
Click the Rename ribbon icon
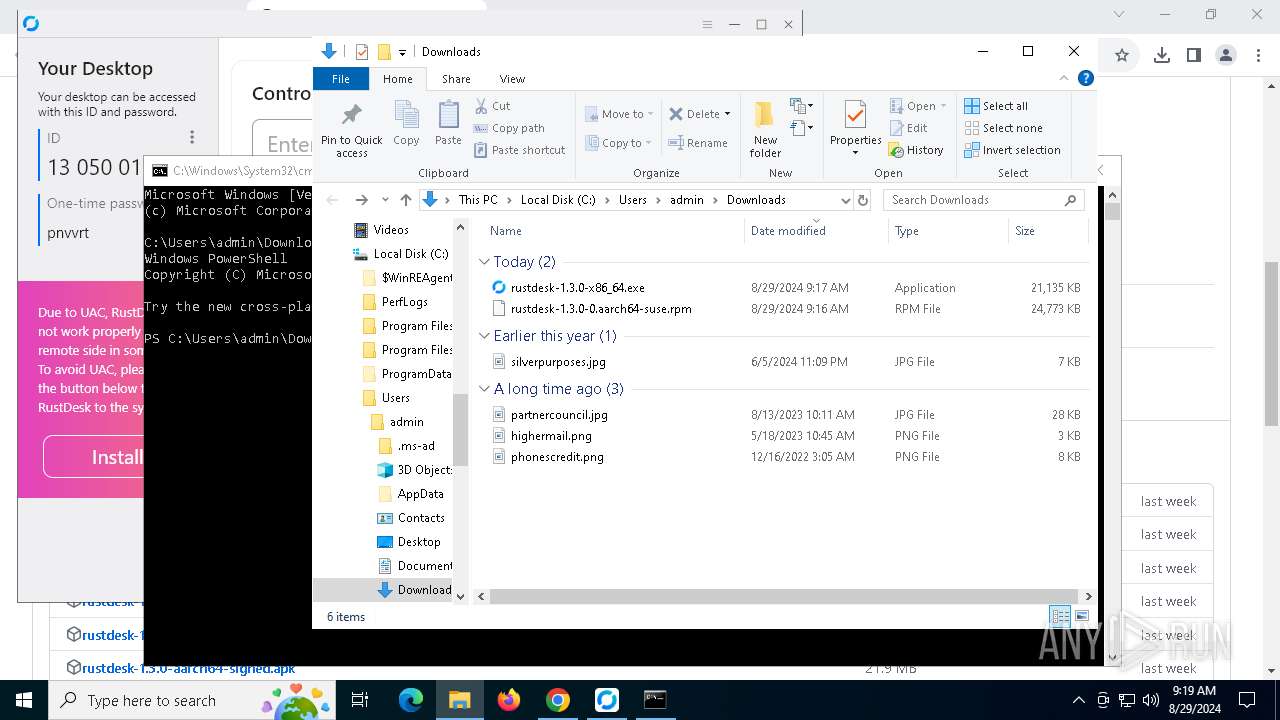coord(698,143)
